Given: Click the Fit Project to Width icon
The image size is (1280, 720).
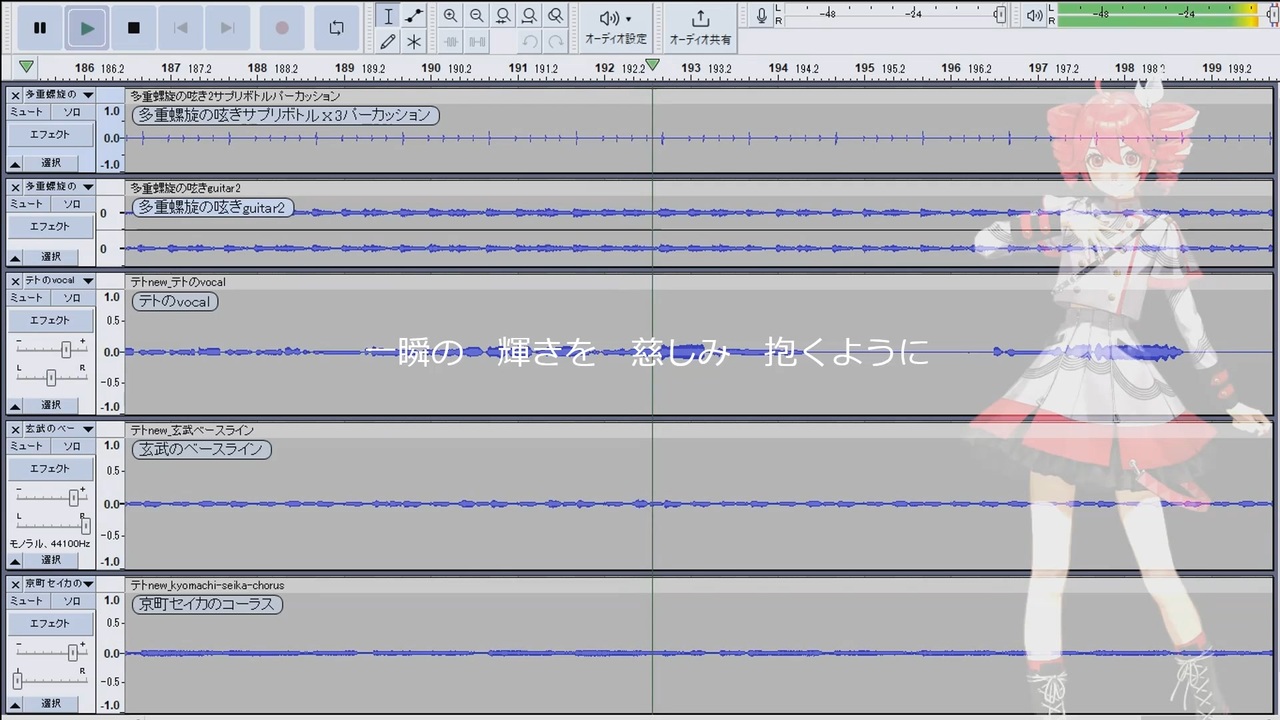Looking at the screenshot, I should tap(529, 15).
